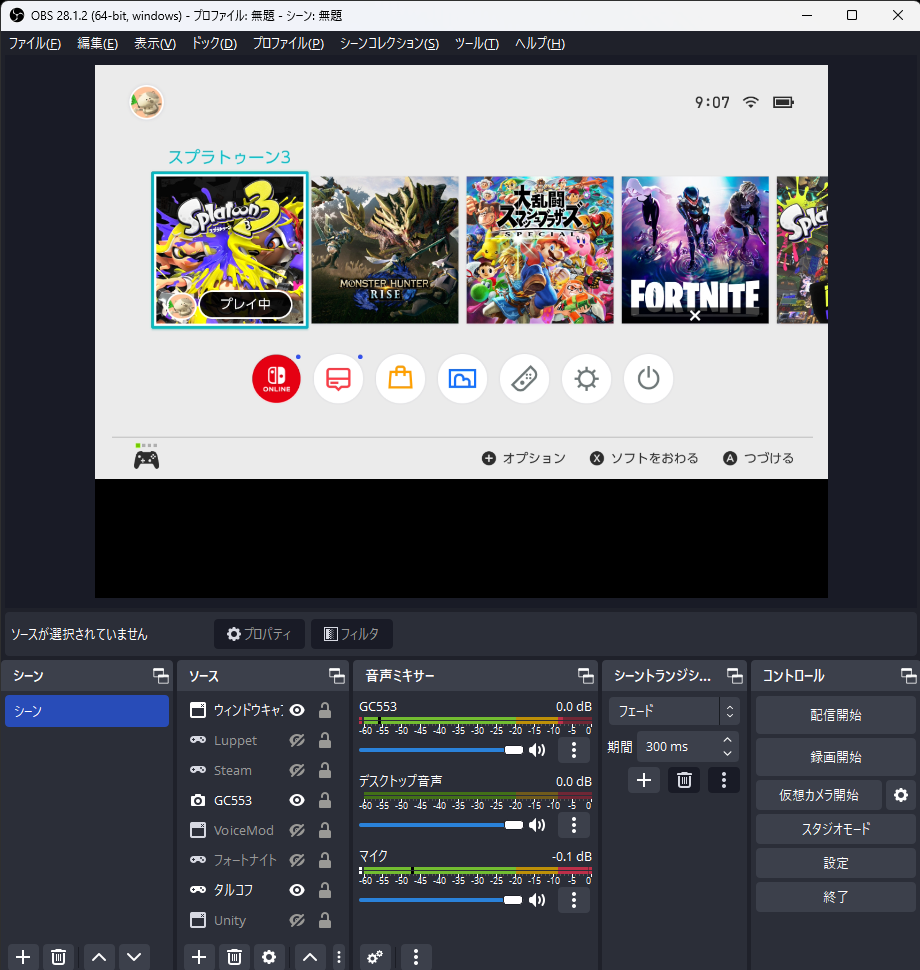Toggle lock on the タルコフ source

pyautogui.click(x=325, y=890)
